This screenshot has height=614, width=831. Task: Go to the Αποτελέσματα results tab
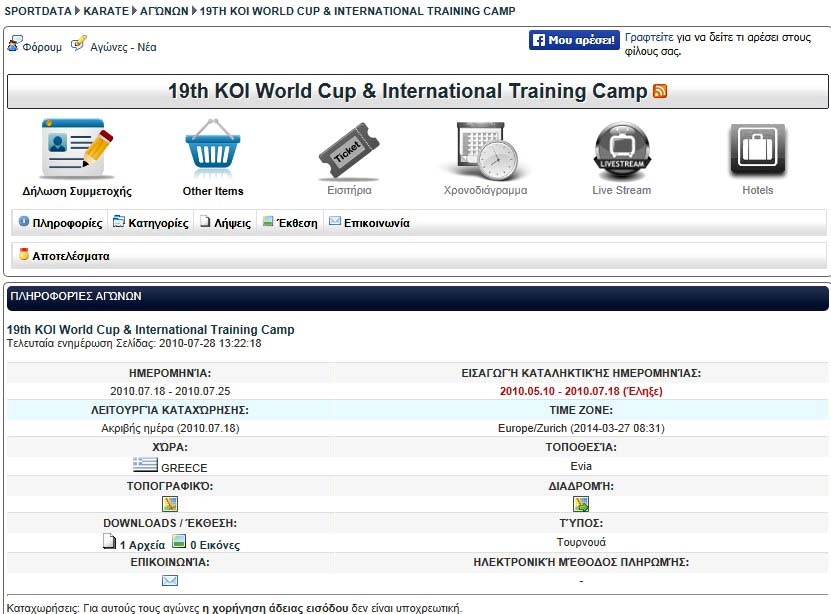70,256
